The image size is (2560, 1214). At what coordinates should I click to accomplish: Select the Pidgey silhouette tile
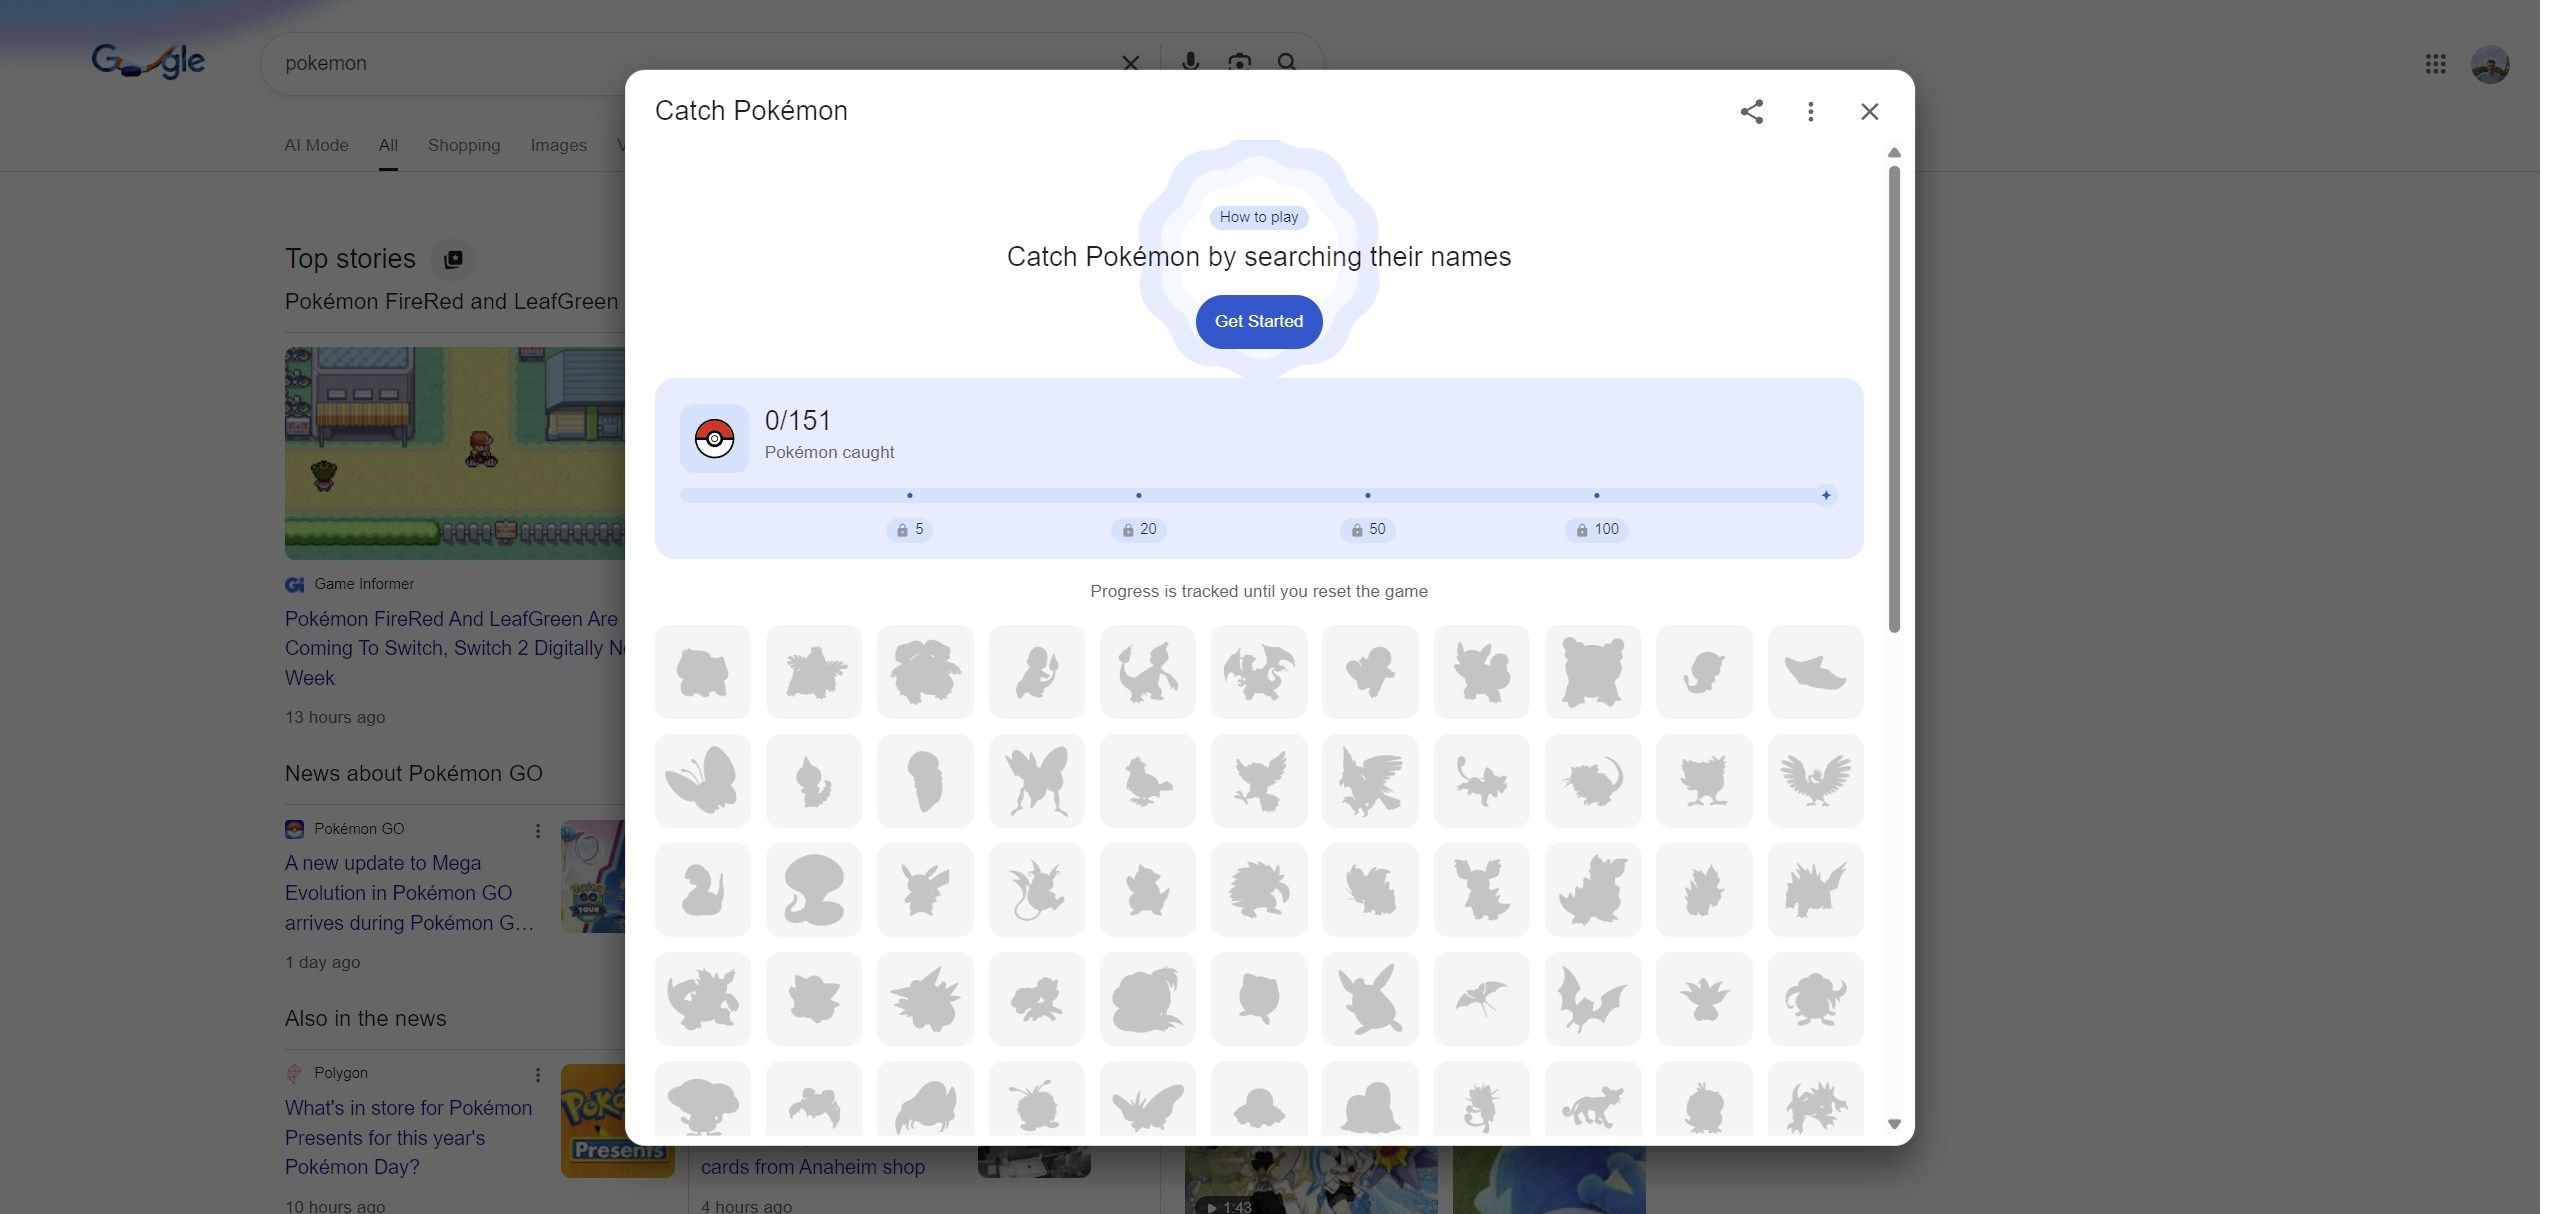point(1147,781)
